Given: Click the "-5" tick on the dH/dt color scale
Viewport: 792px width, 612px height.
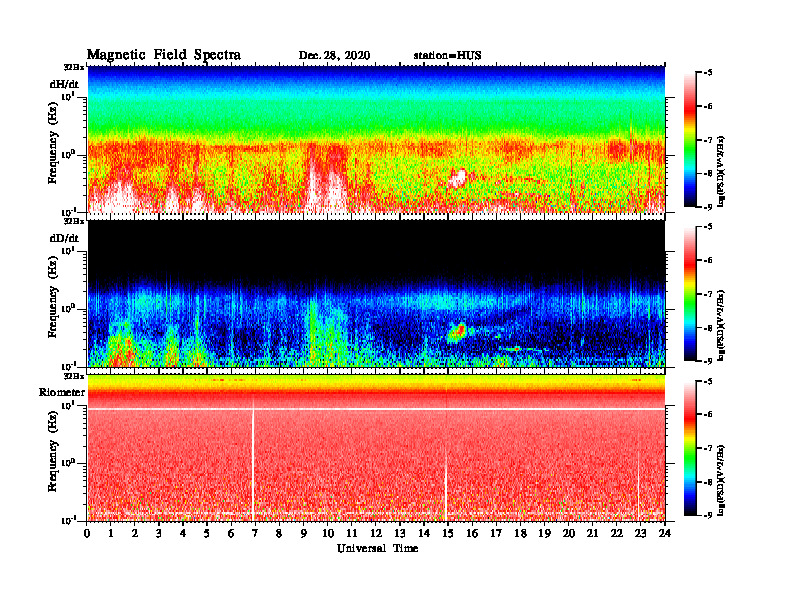Looking at the screenshot, I should (x=707, y=73).
